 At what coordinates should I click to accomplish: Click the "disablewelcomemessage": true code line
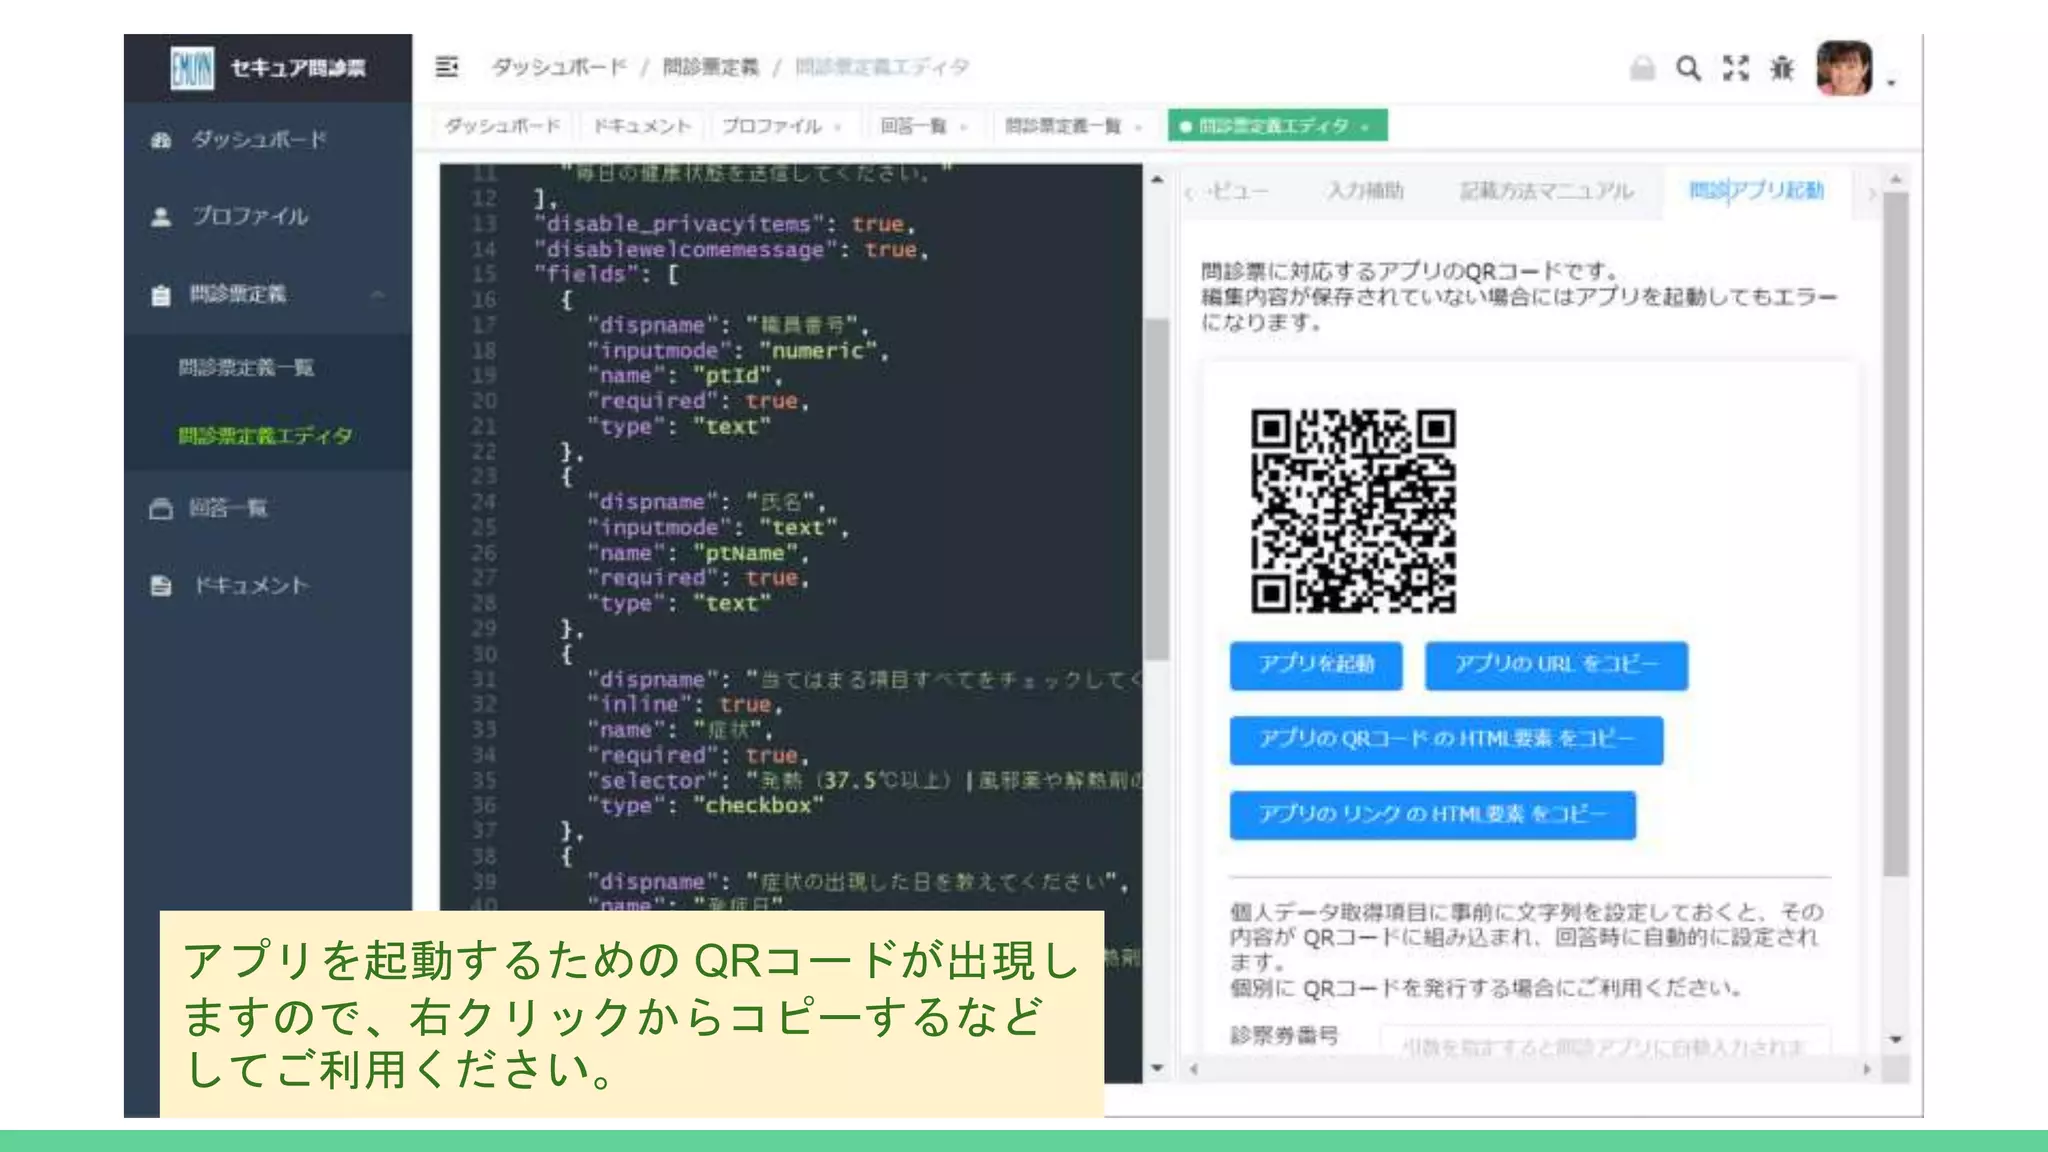click(732, 250)
